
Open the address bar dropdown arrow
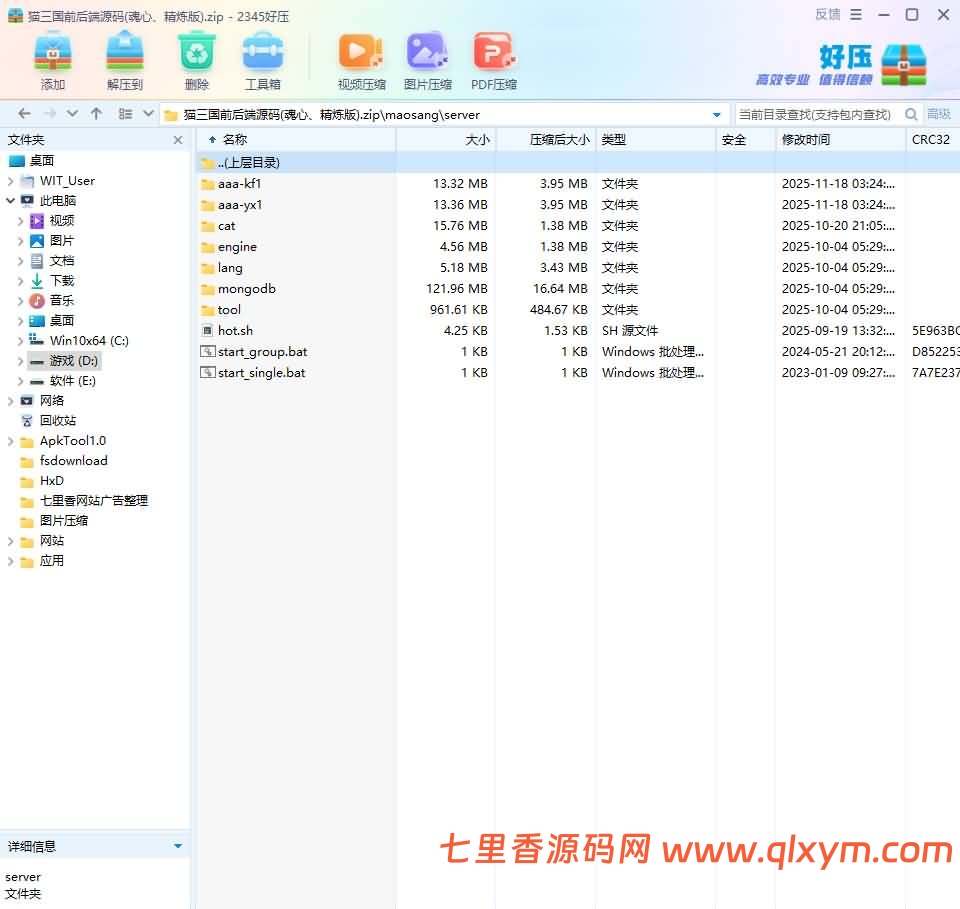(x=717, y=114)
